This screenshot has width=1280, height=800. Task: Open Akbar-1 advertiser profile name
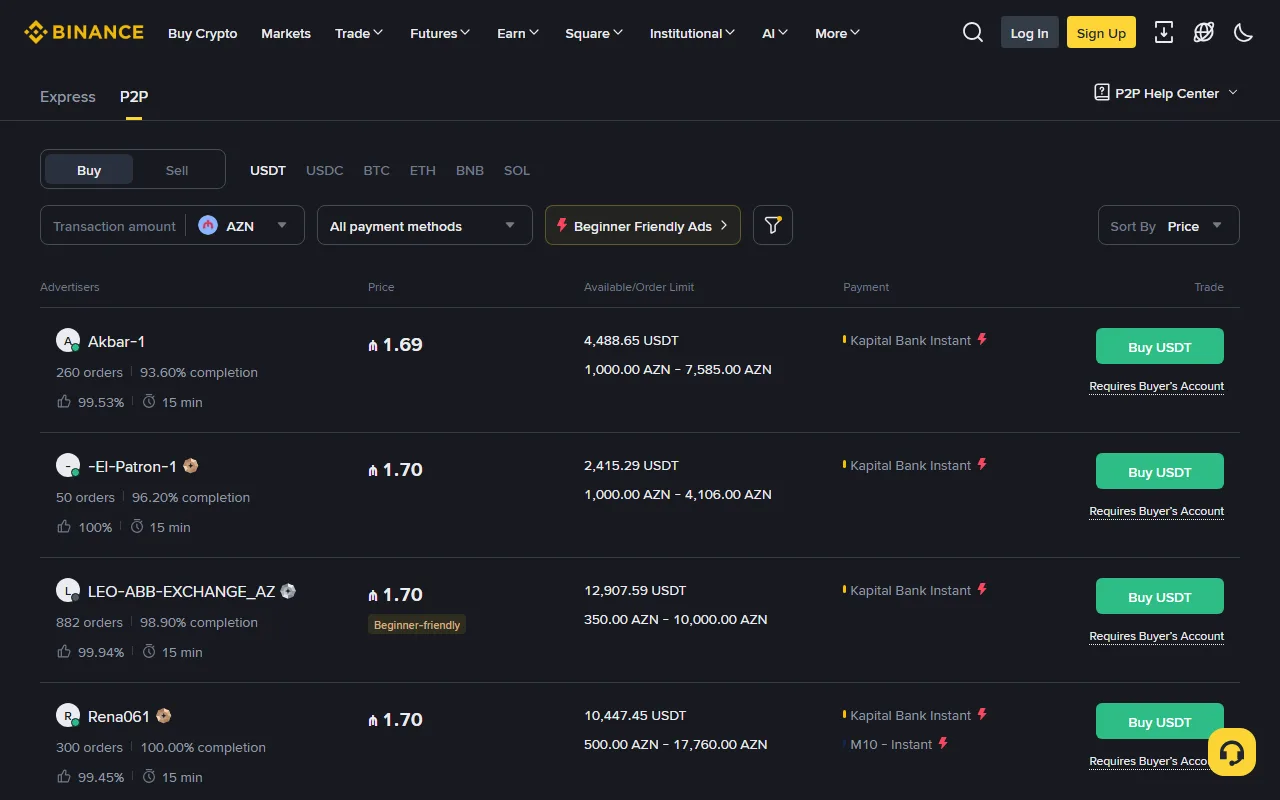coord(117,341)
